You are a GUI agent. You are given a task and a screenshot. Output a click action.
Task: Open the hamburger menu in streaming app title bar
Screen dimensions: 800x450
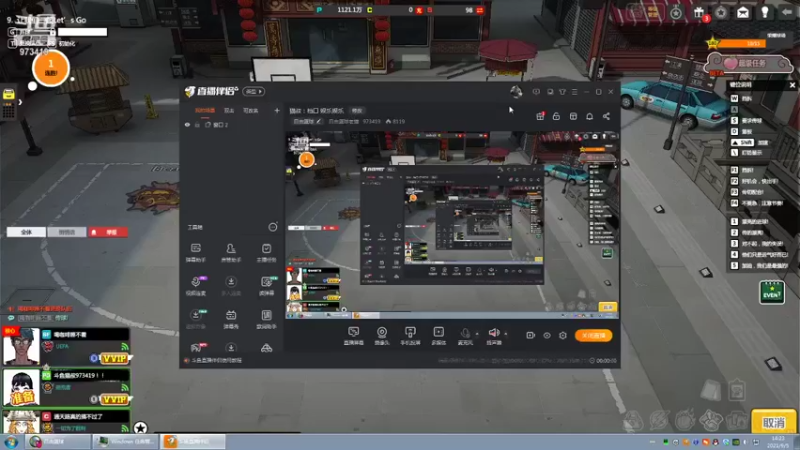click(x=574, y=92)
